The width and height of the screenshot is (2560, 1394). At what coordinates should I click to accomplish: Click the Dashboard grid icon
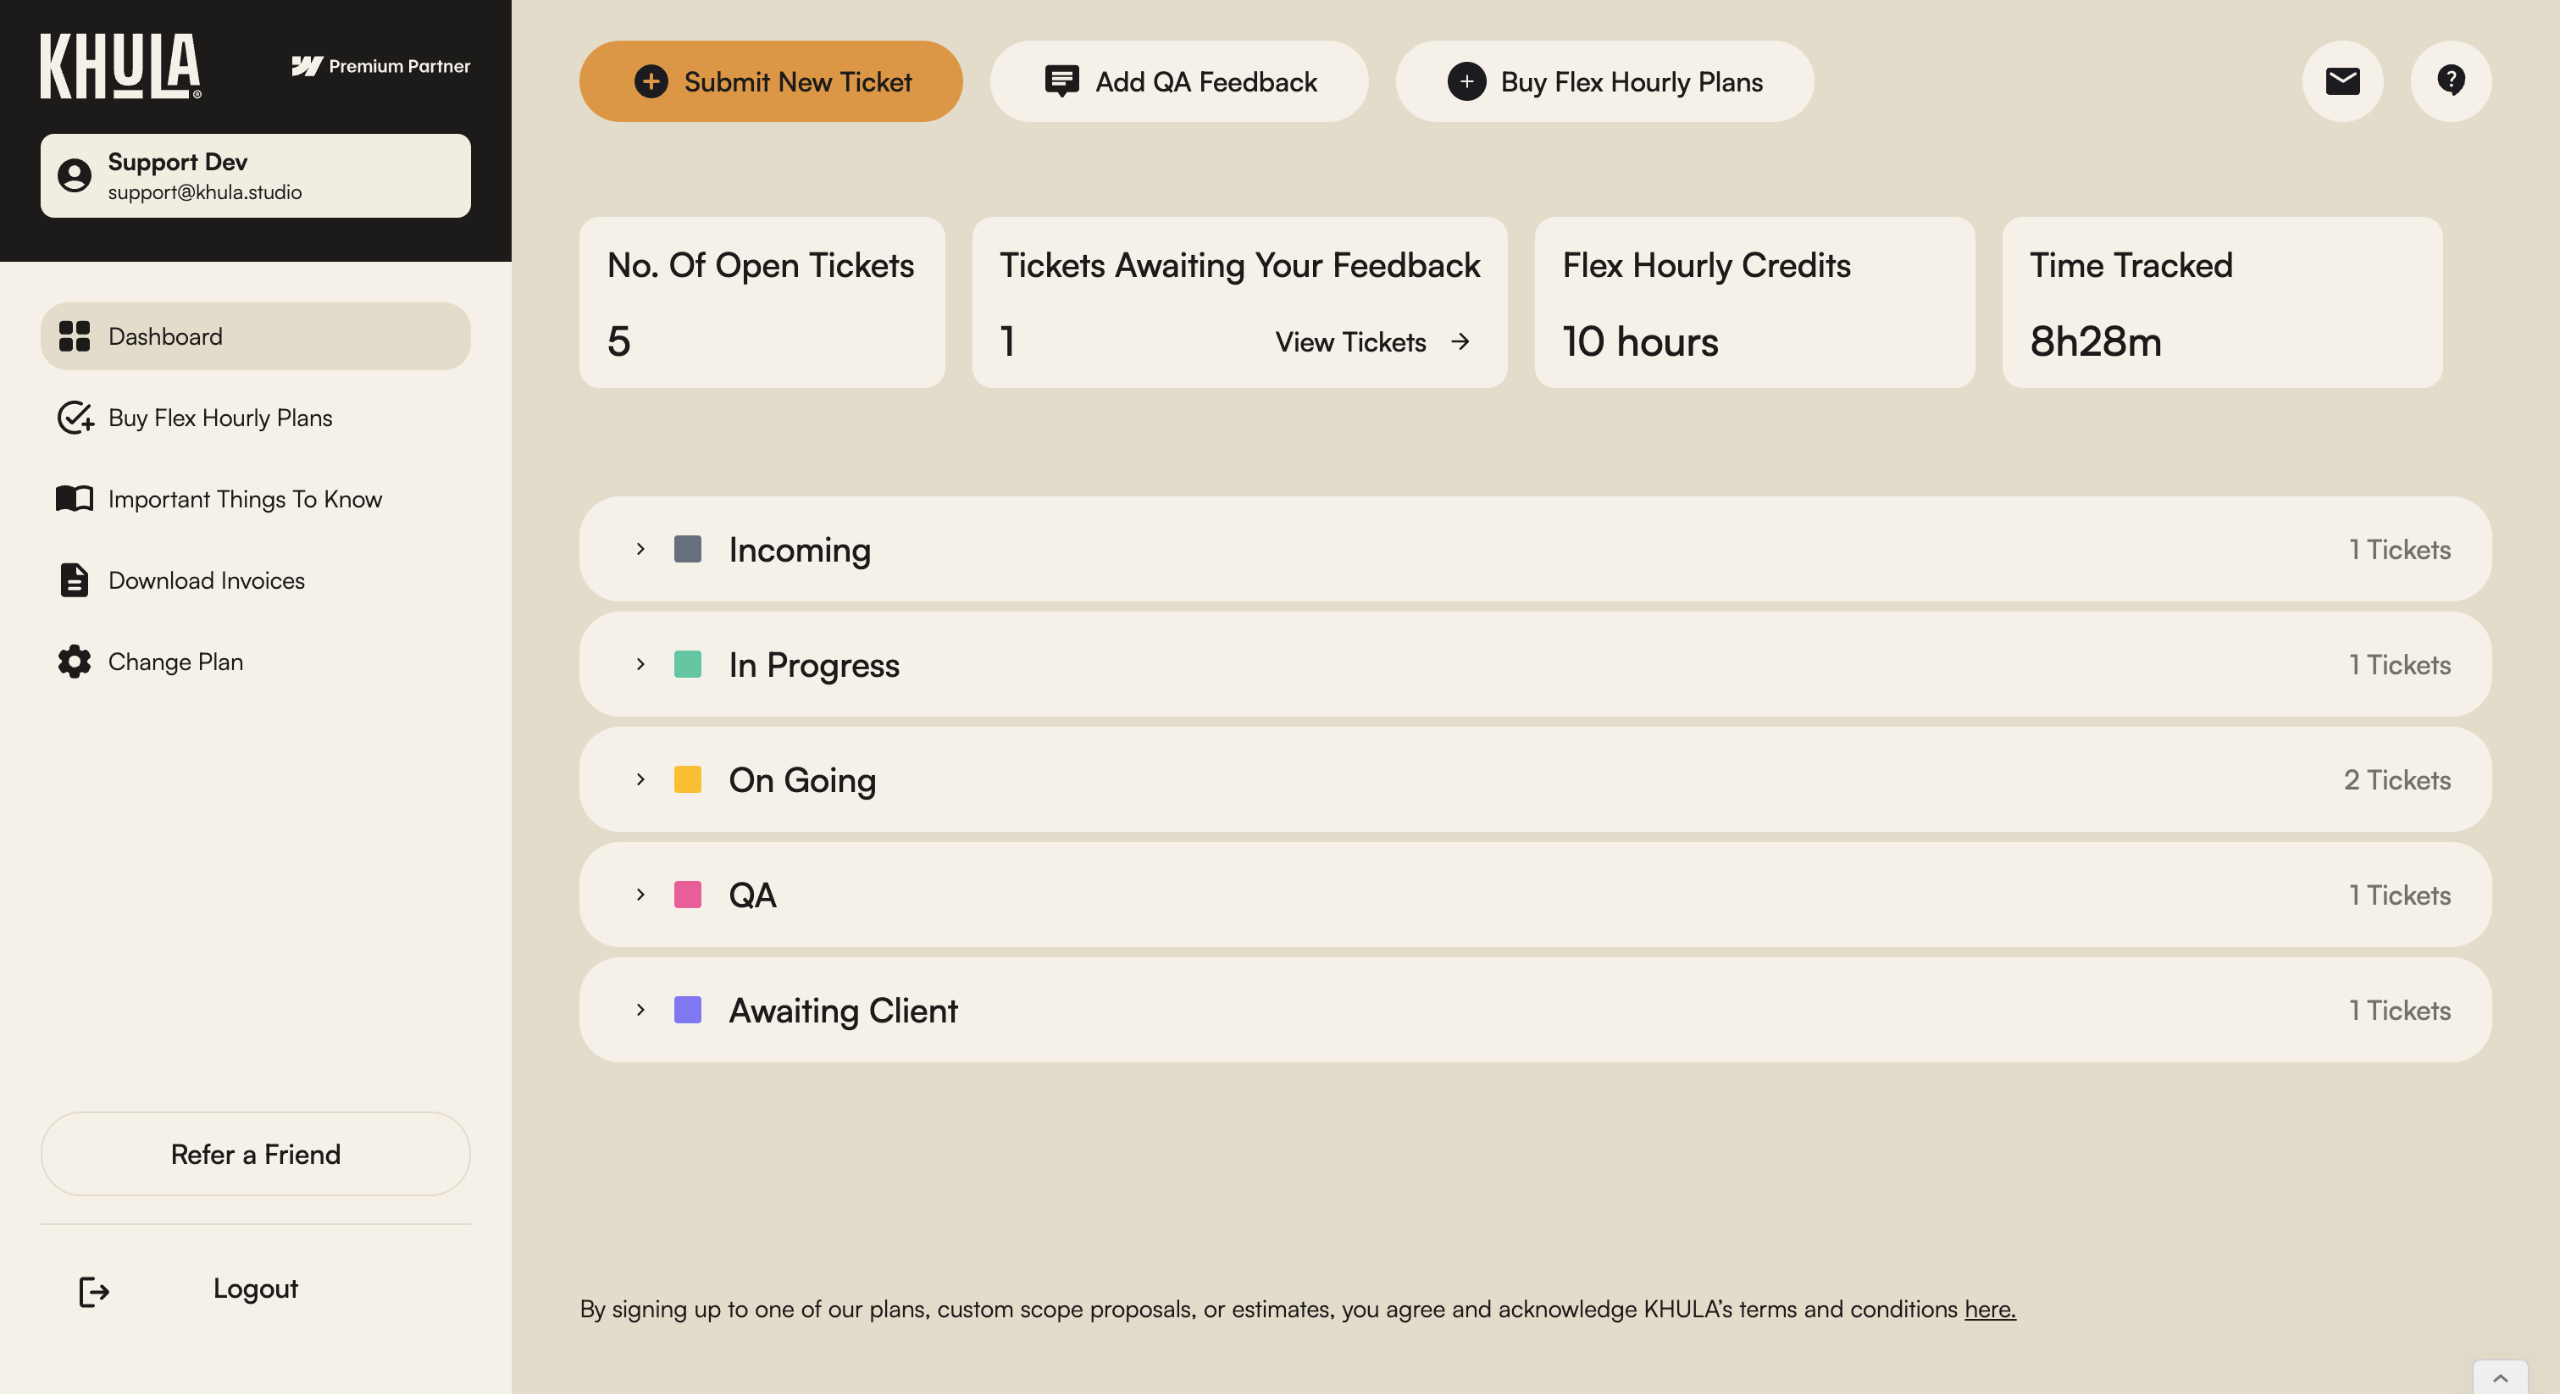(x=74, y=336)
